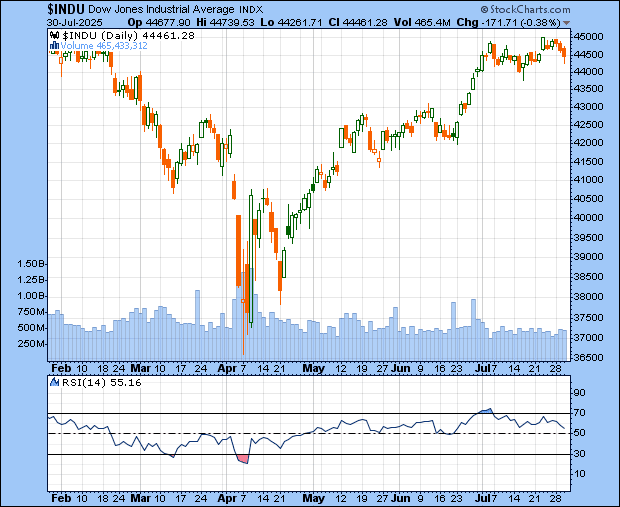This screenshot has width=620, height=507.
Task: Click the Feb label under the RSI panel
Action: (x=62, y=498)
